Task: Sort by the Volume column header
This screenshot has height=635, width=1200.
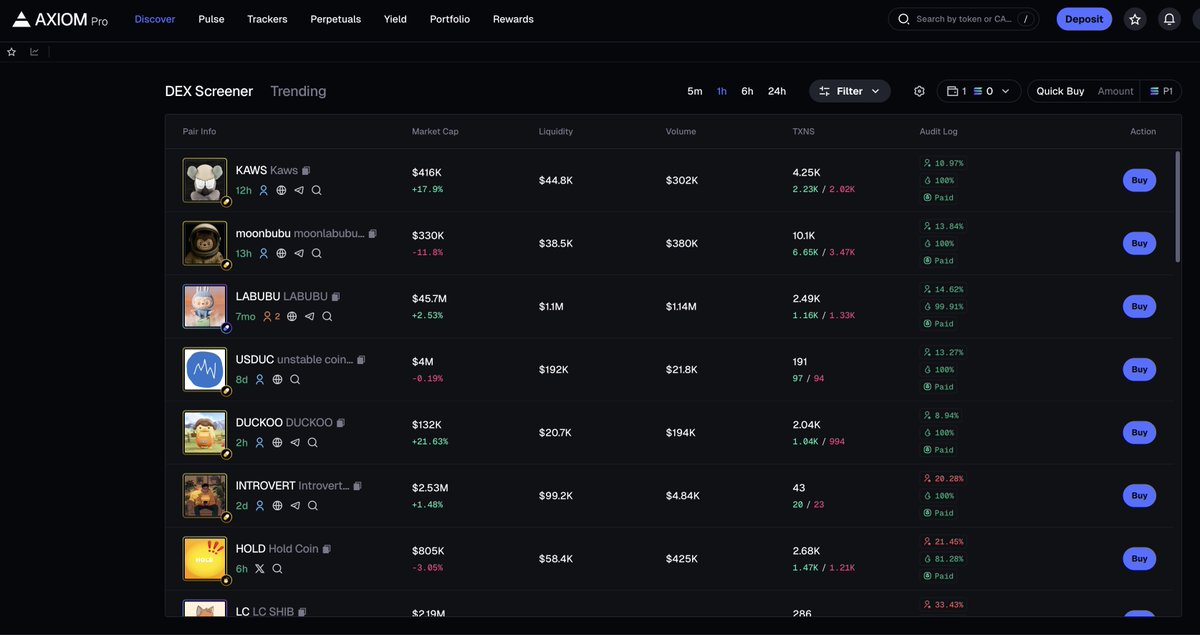Action: (x=681, y=132)
